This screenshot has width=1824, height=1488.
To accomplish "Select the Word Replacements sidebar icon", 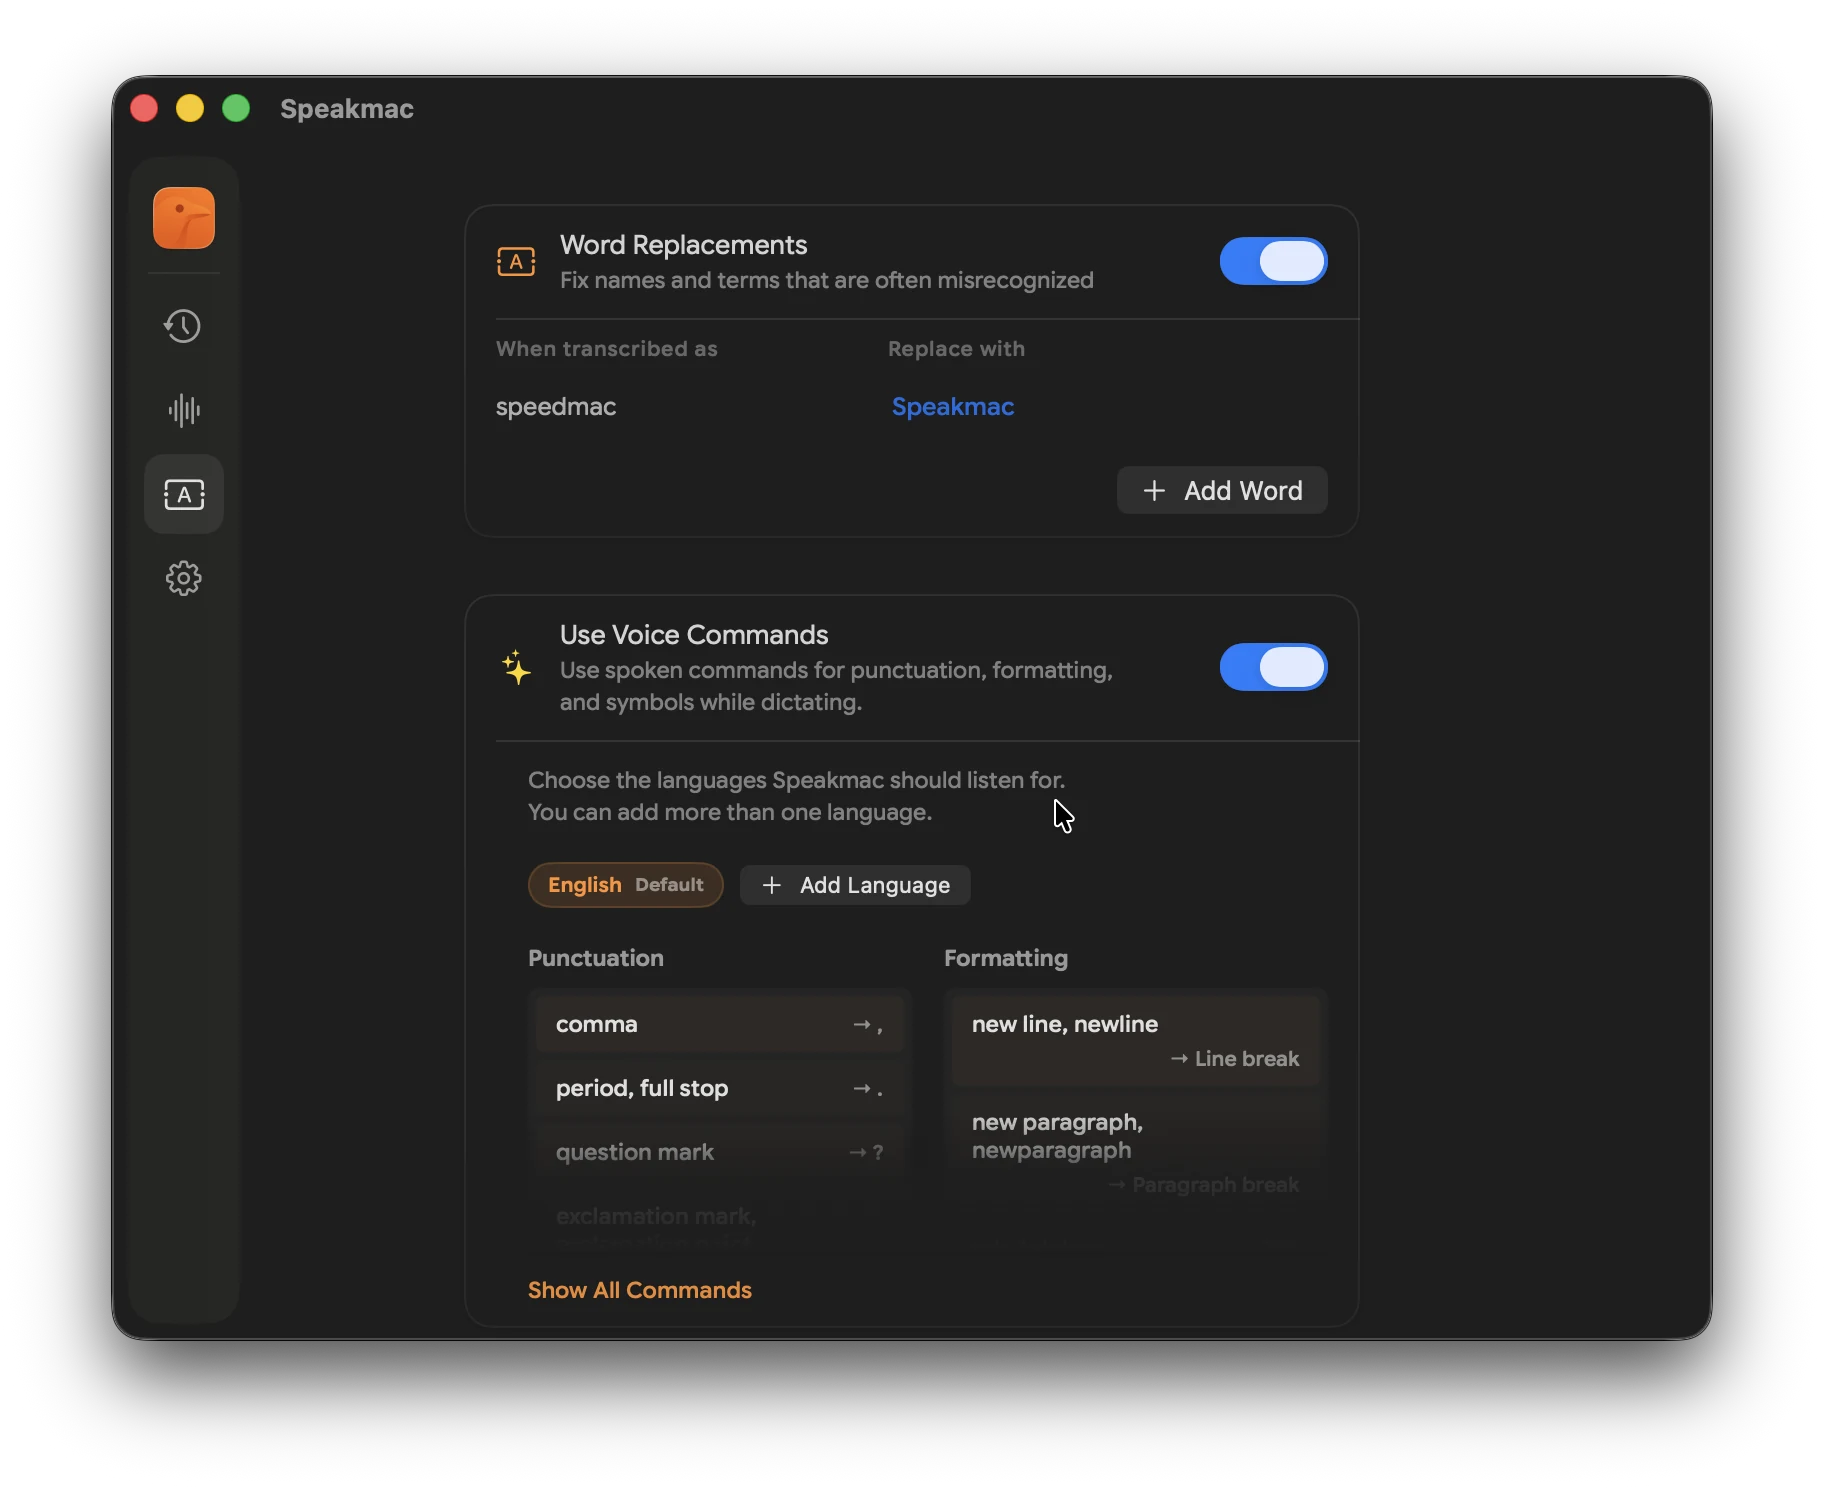I will pyautogui.click(x=184, y=494).
